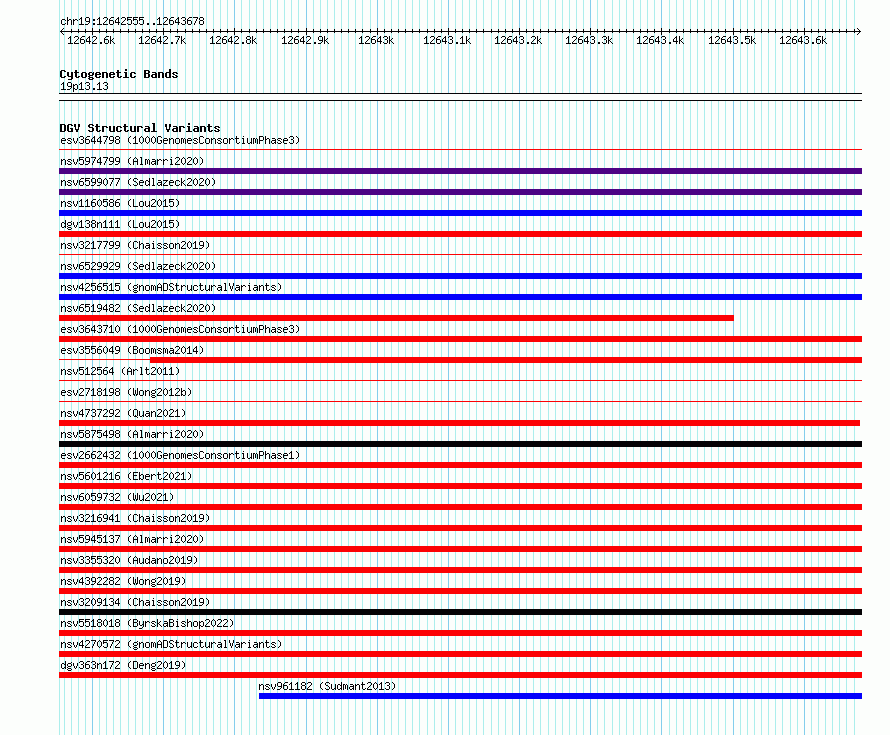Click the nsv4256515 (gnomADStructuralVariants) label
Screen dimensions: 890x735
pos(171,287)
